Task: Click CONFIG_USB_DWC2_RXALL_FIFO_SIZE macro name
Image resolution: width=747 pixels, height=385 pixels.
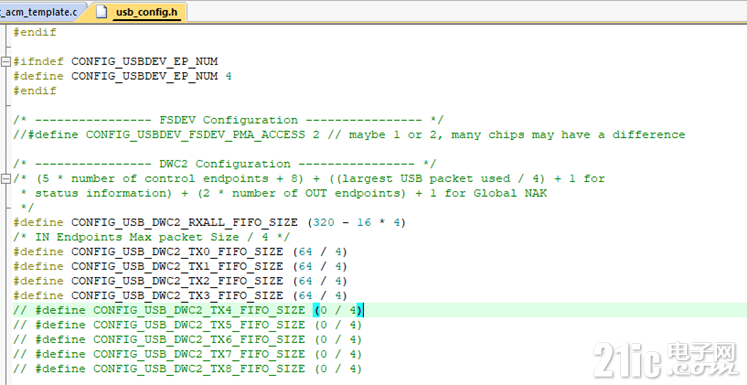Action: click(184, 223)
